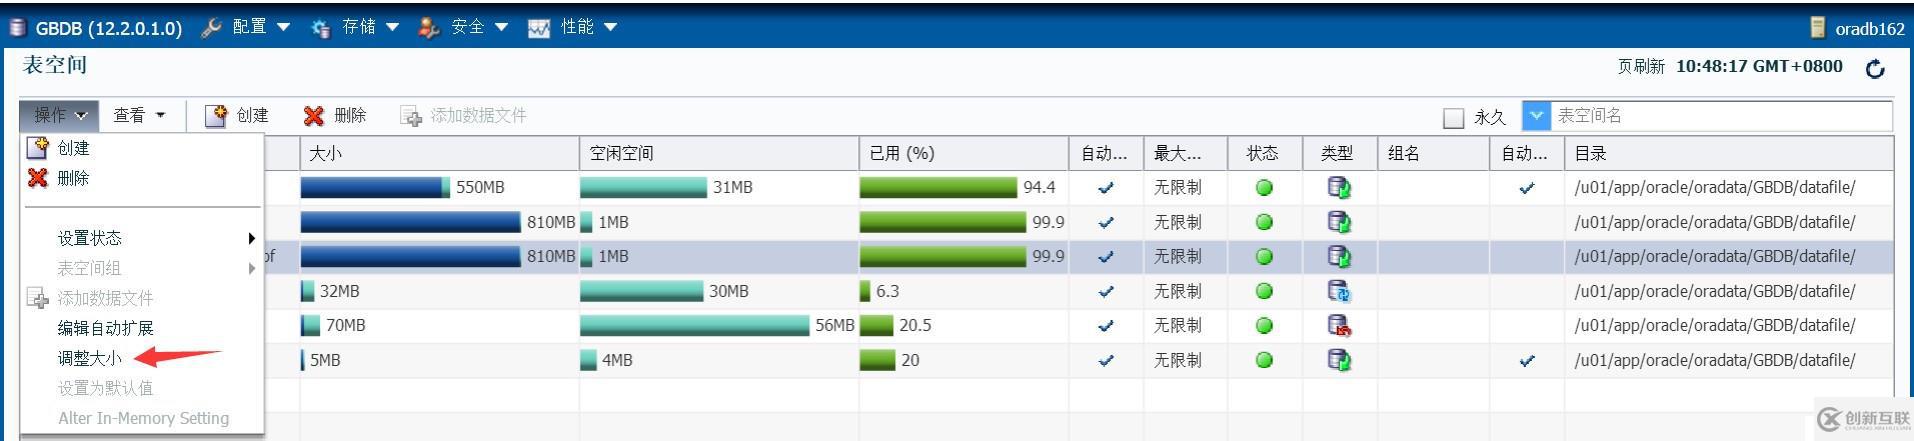Click the page refresh icon

point(1875,68)
